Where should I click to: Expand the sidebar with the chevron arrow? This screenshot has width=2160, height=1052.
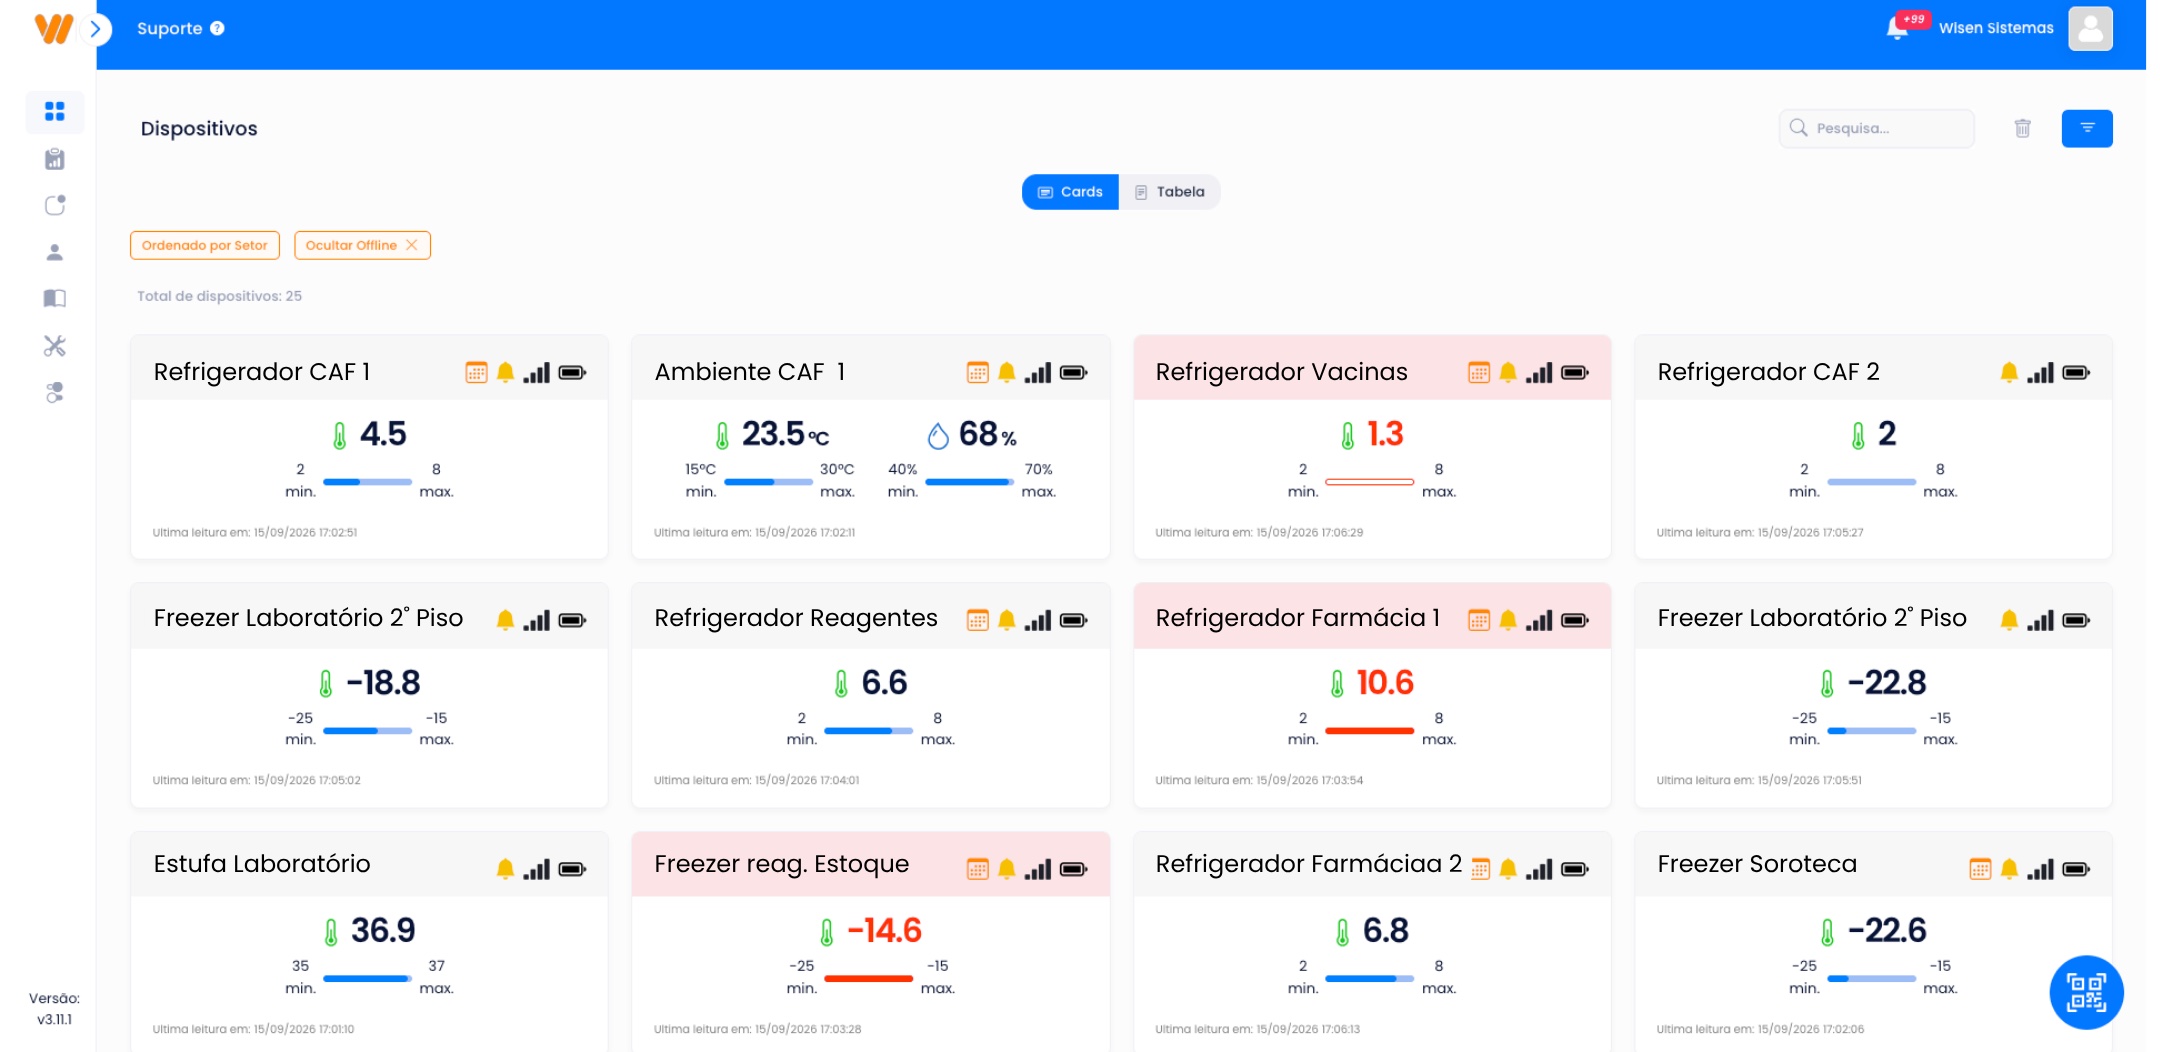click(96, 29)
